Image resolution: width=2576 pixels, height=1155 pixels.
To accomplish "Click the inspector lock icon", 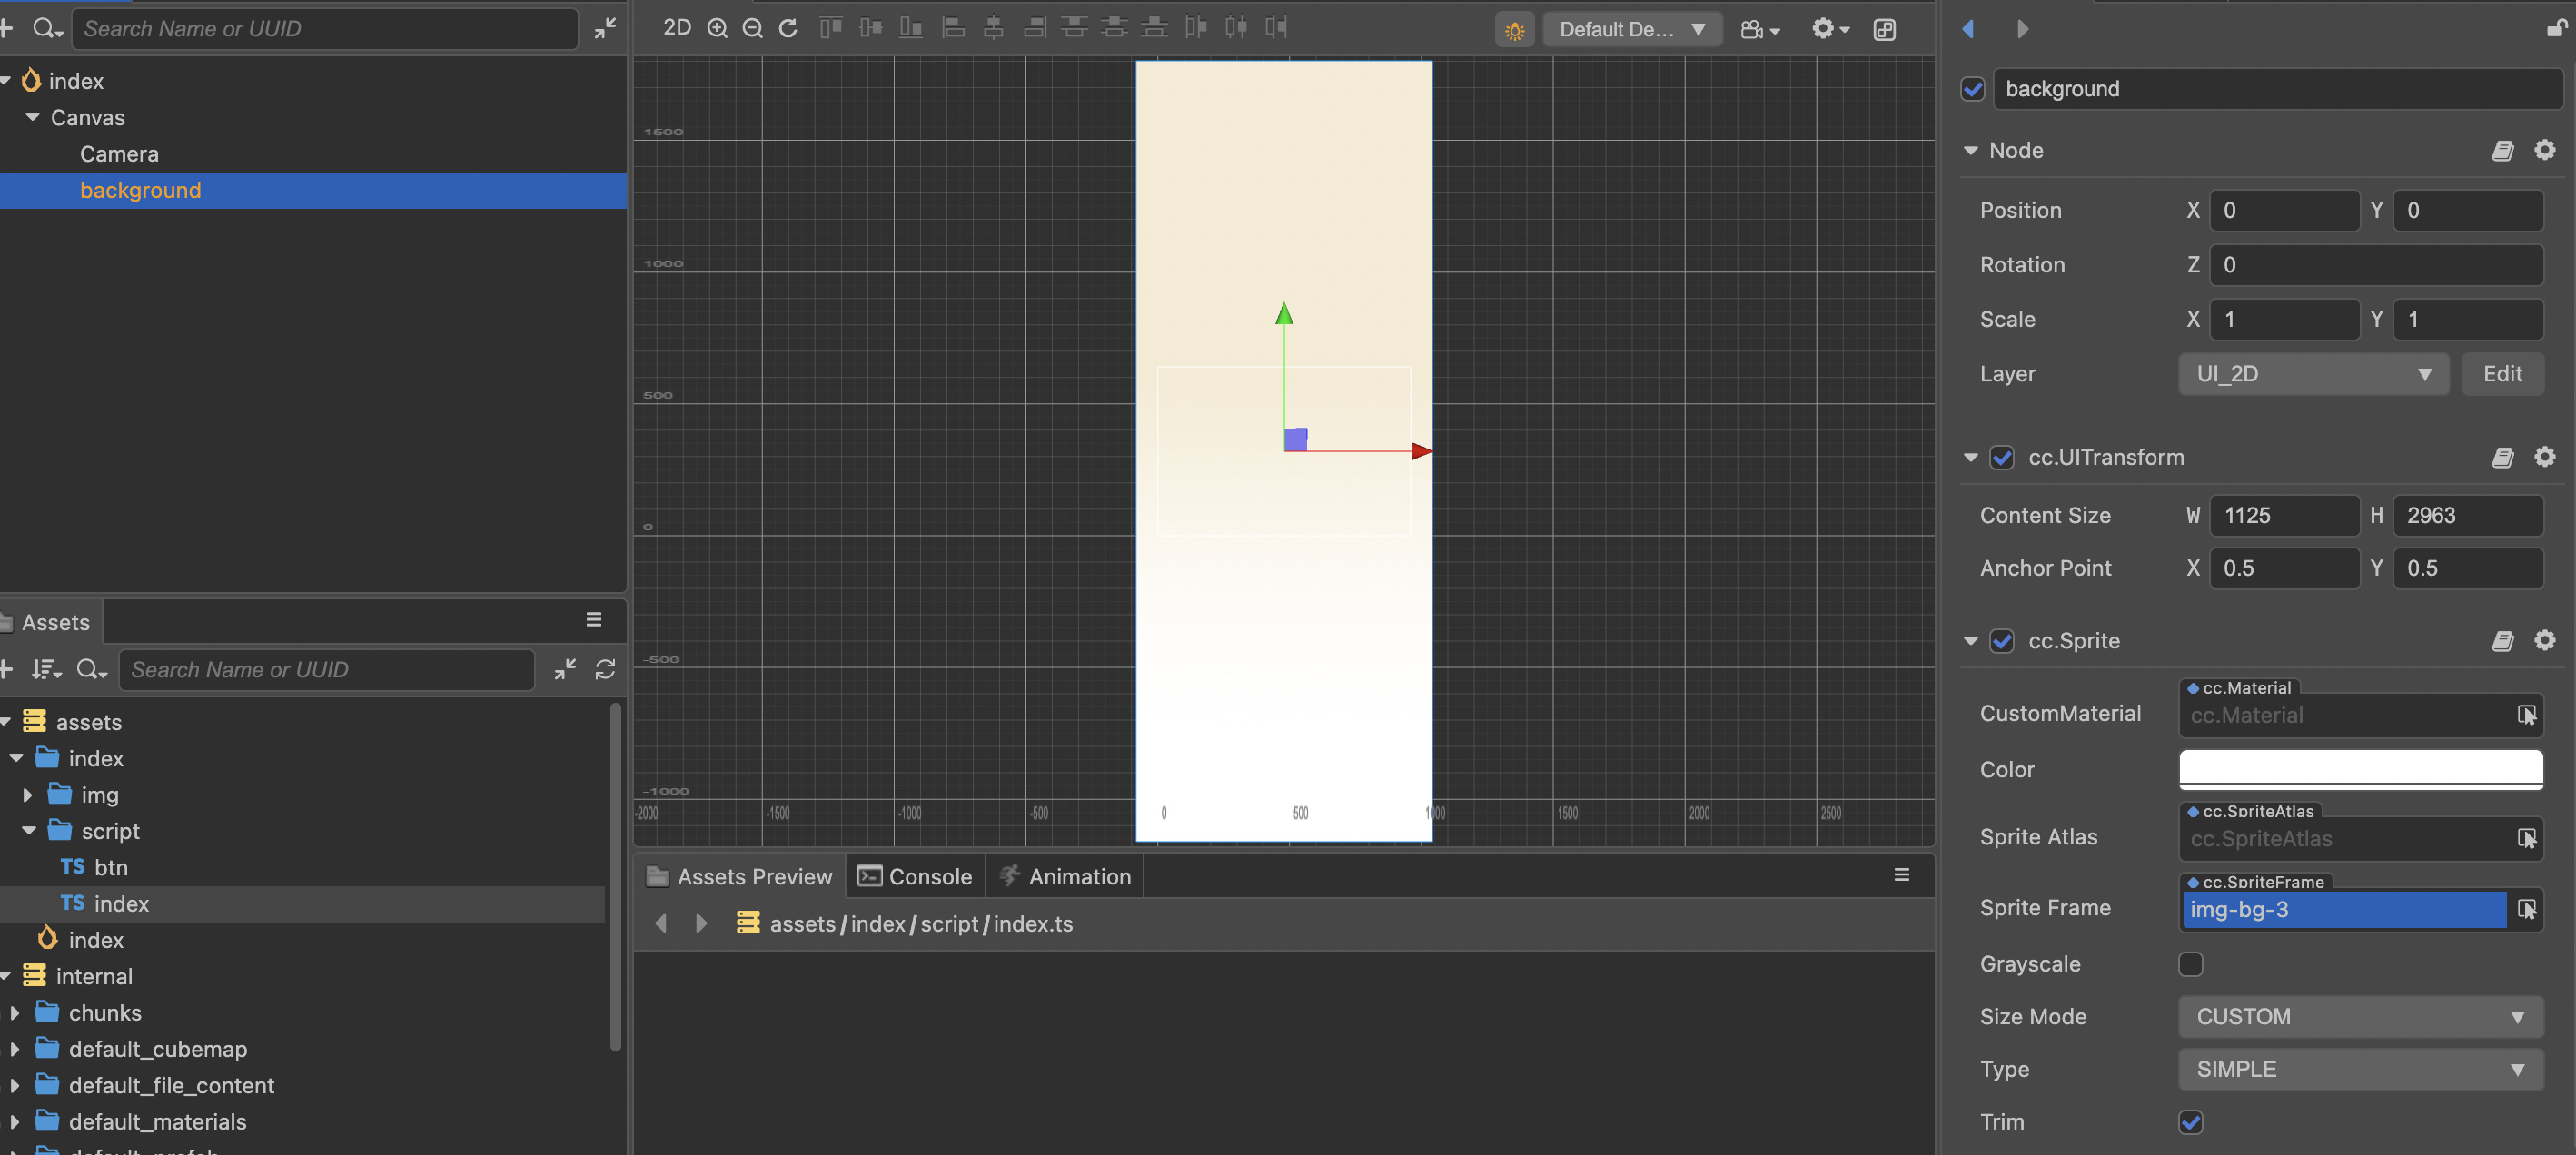I will pos(2556,29).
